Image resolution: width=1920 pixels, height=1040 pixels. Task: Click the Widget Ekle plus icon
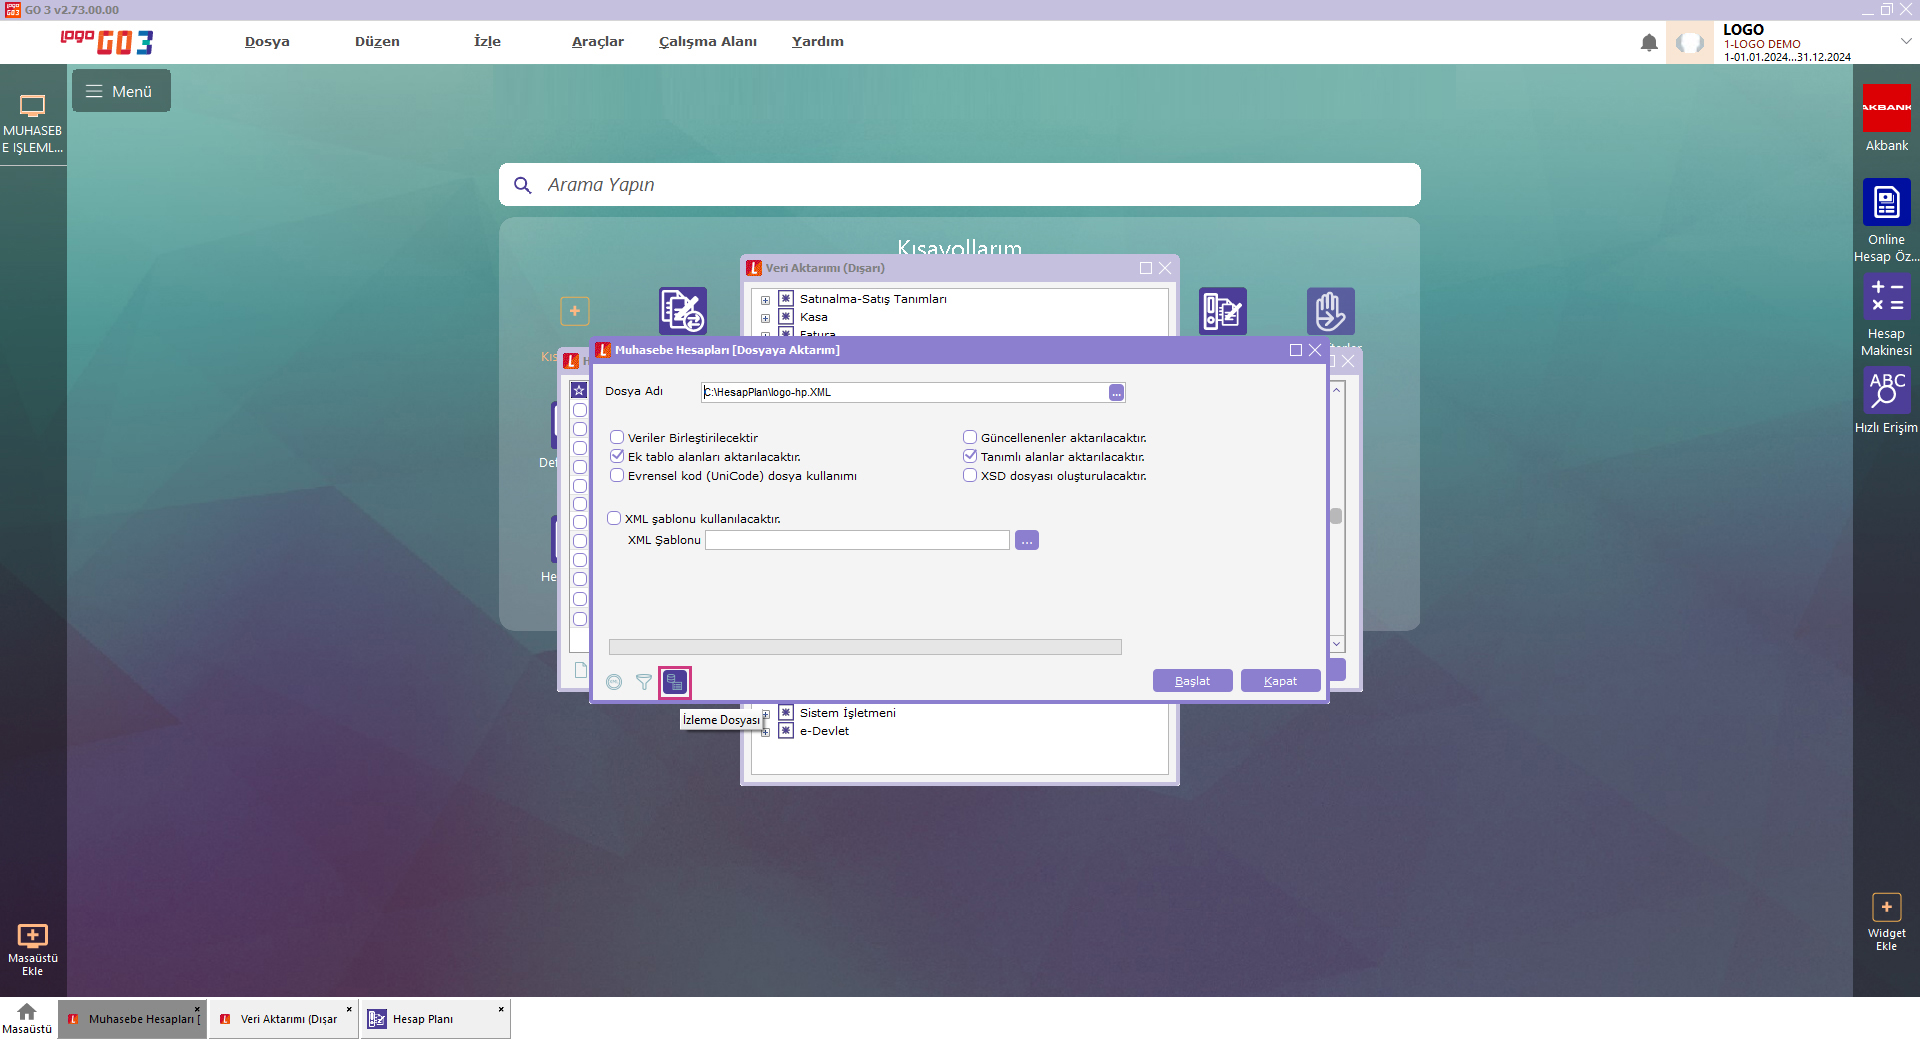pos(1886,907)
